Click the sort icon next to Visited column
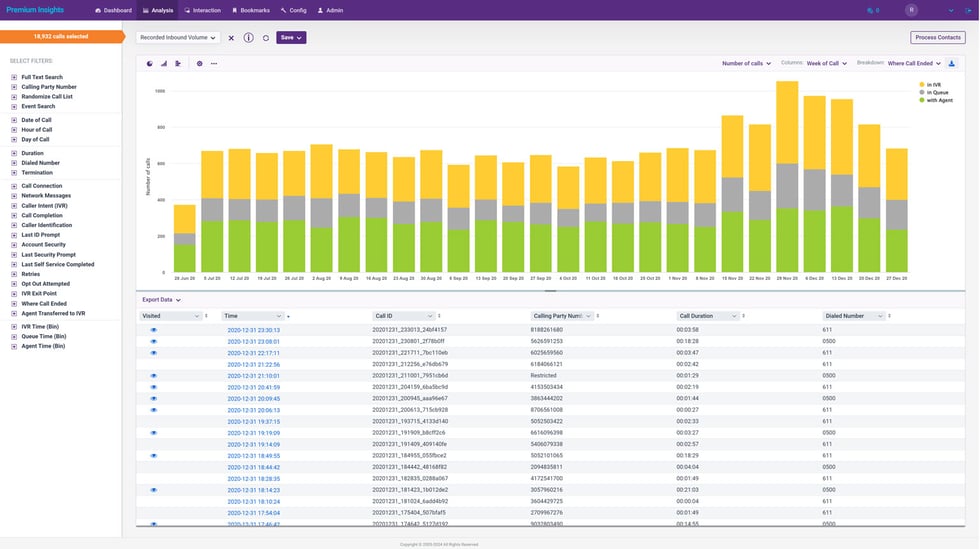980x549 pixels. tap(206, 316)
